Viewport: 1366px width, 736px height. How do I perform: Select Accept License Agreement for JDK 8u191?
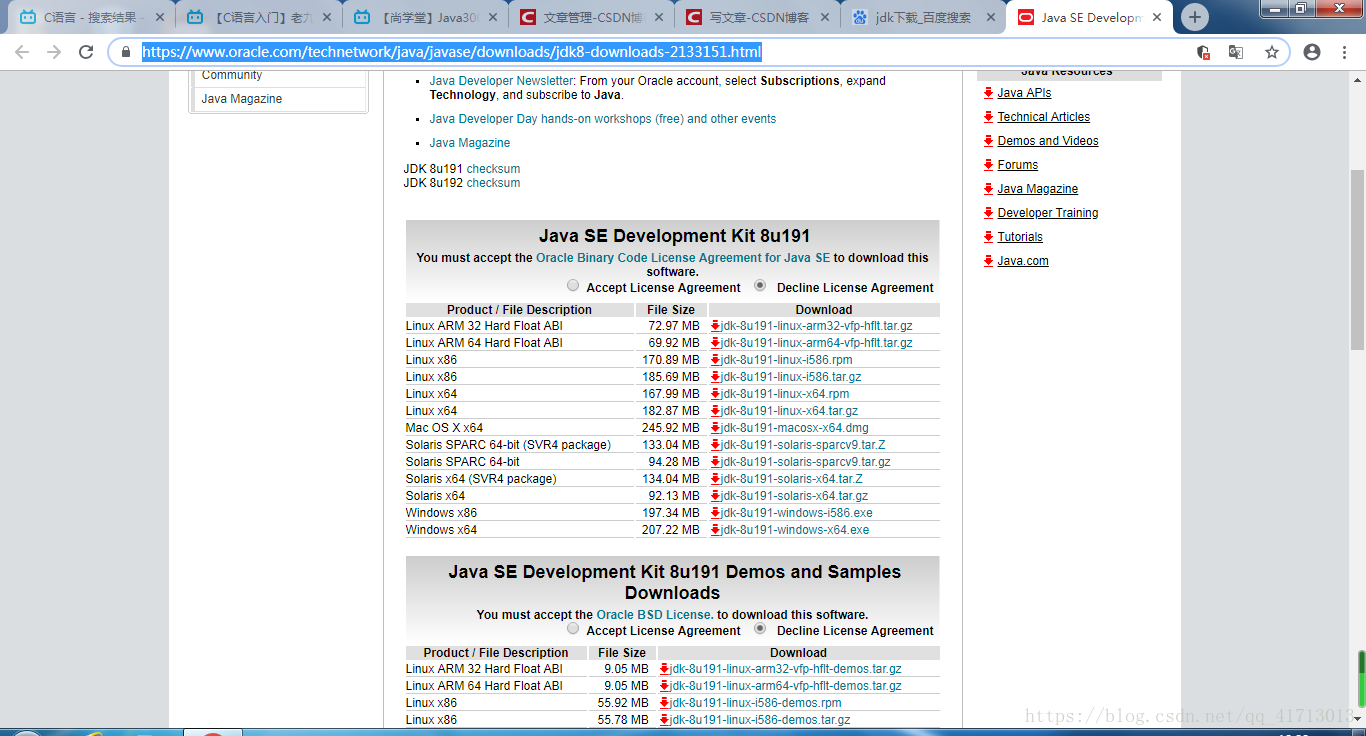pos(573,286)
